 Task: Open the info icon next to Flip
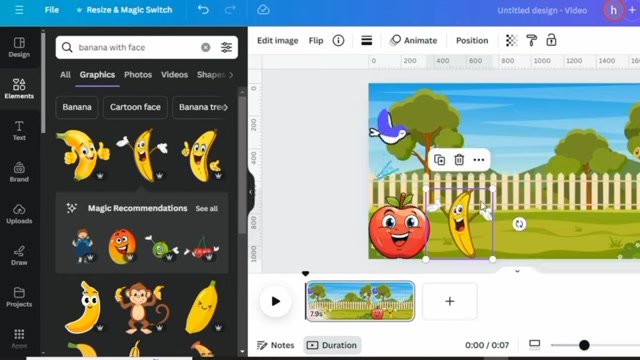point(338,40)
